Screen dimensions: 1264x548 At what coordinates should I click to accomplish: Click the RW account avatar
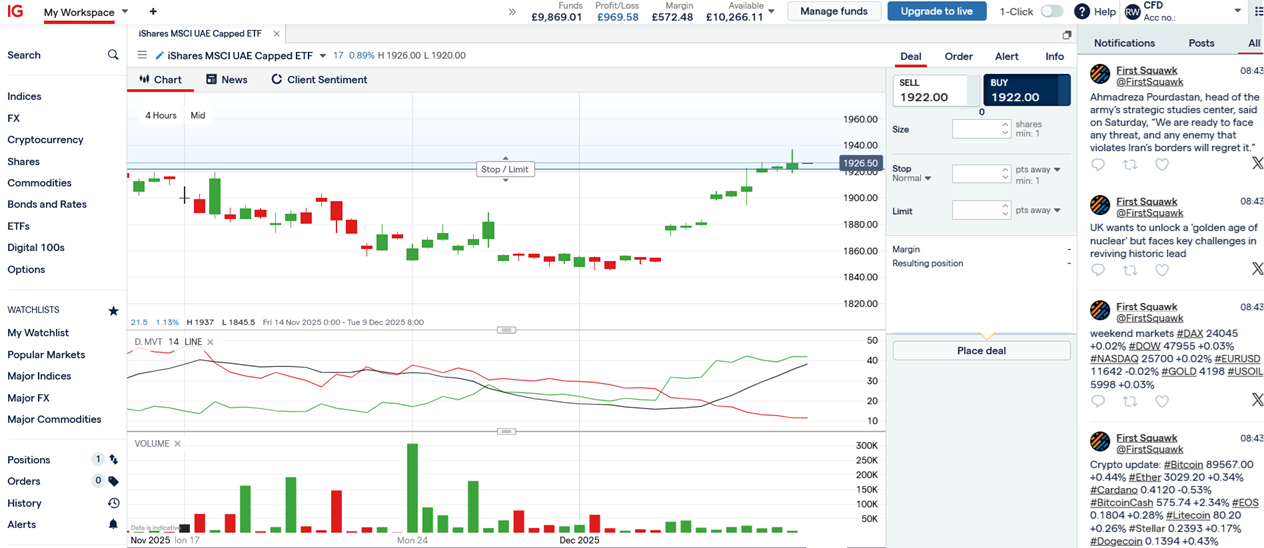[x=1132, y=12]
